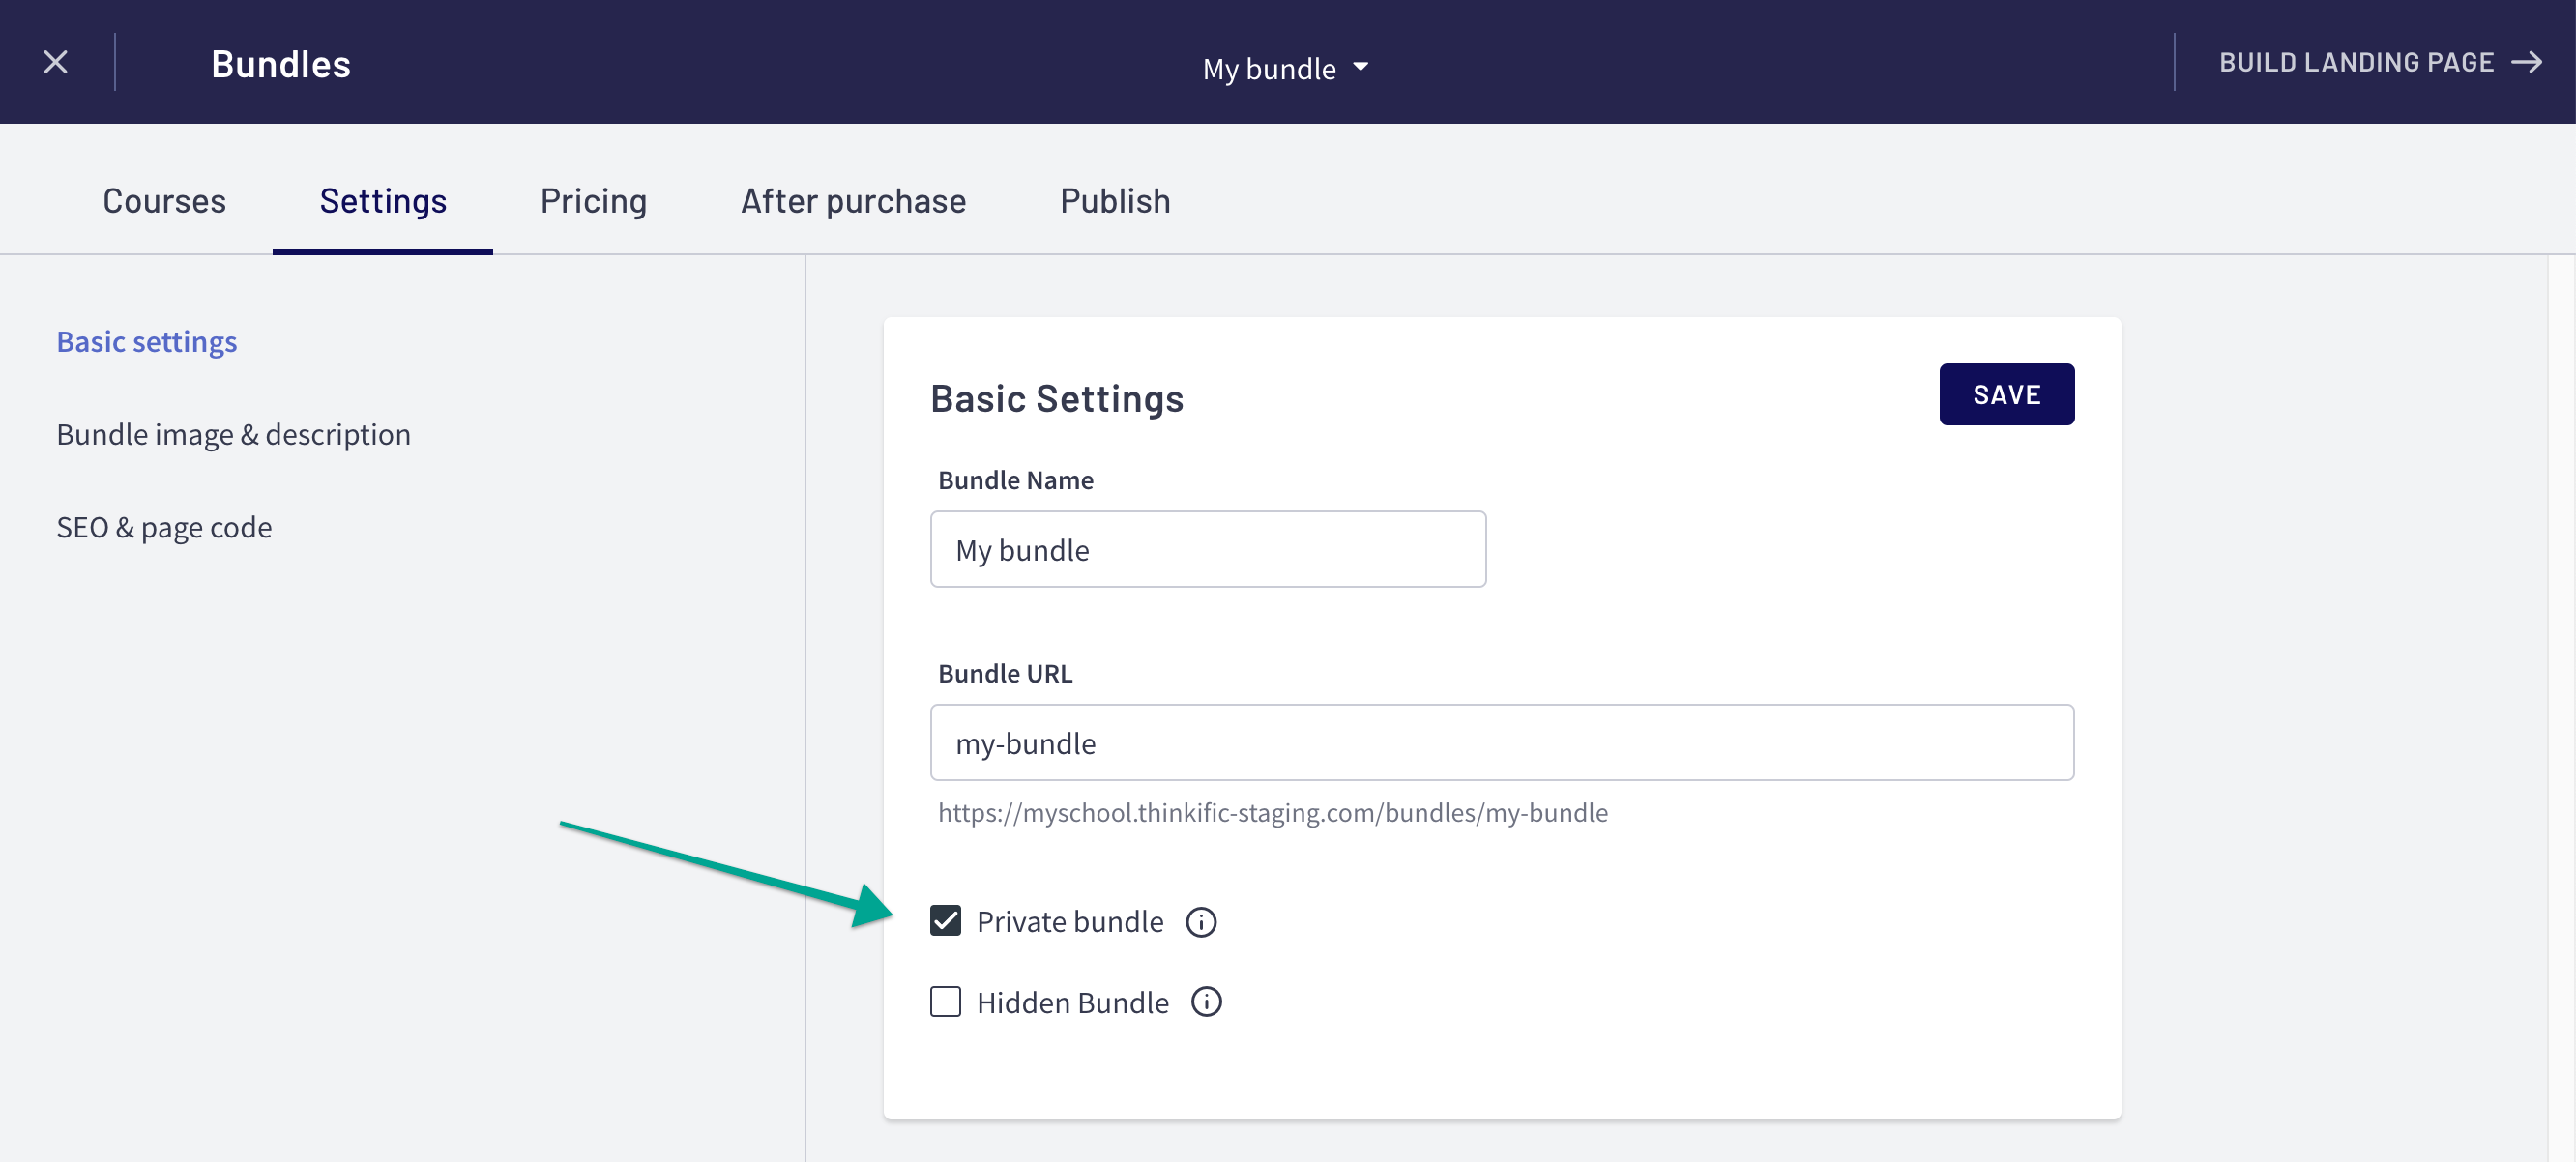Click the SAVE button
2576x1162 pixels.
(2006, 394)
